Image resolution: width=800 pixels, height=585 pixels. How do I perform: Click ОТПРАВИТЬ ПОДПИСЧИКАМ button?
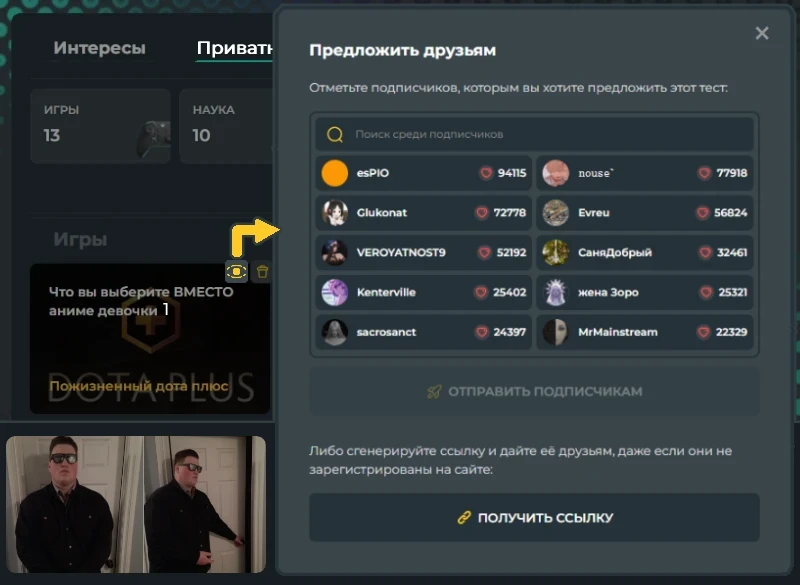point(534,391)
